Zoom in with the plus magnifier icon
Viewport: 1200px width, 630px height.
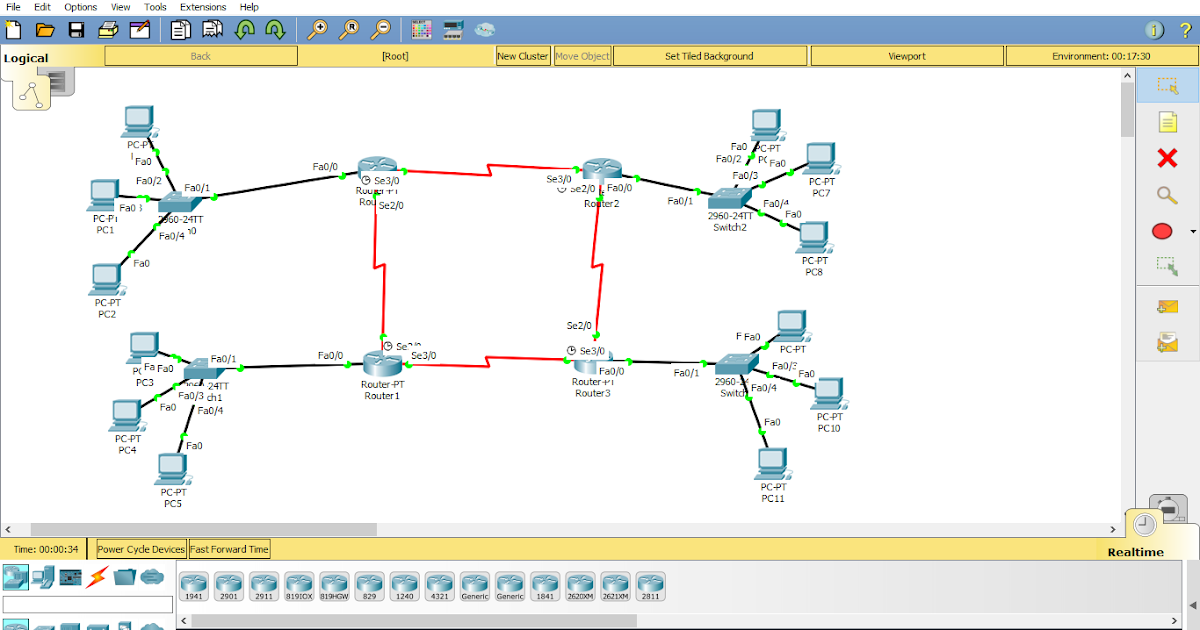point(319,29)
